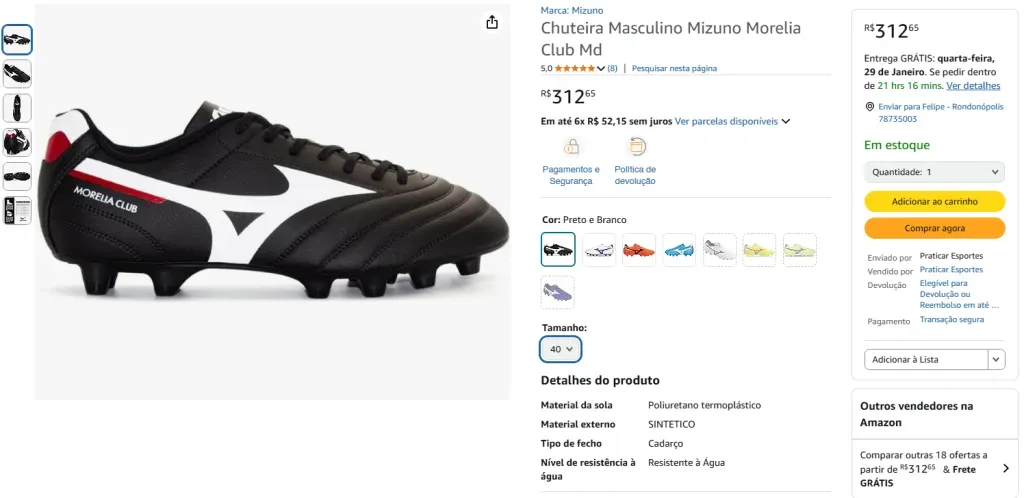The width and height of the screenshot is (1024, 498).
Task: Open star rating breakdown chevron
Action: tap(601, 68)
